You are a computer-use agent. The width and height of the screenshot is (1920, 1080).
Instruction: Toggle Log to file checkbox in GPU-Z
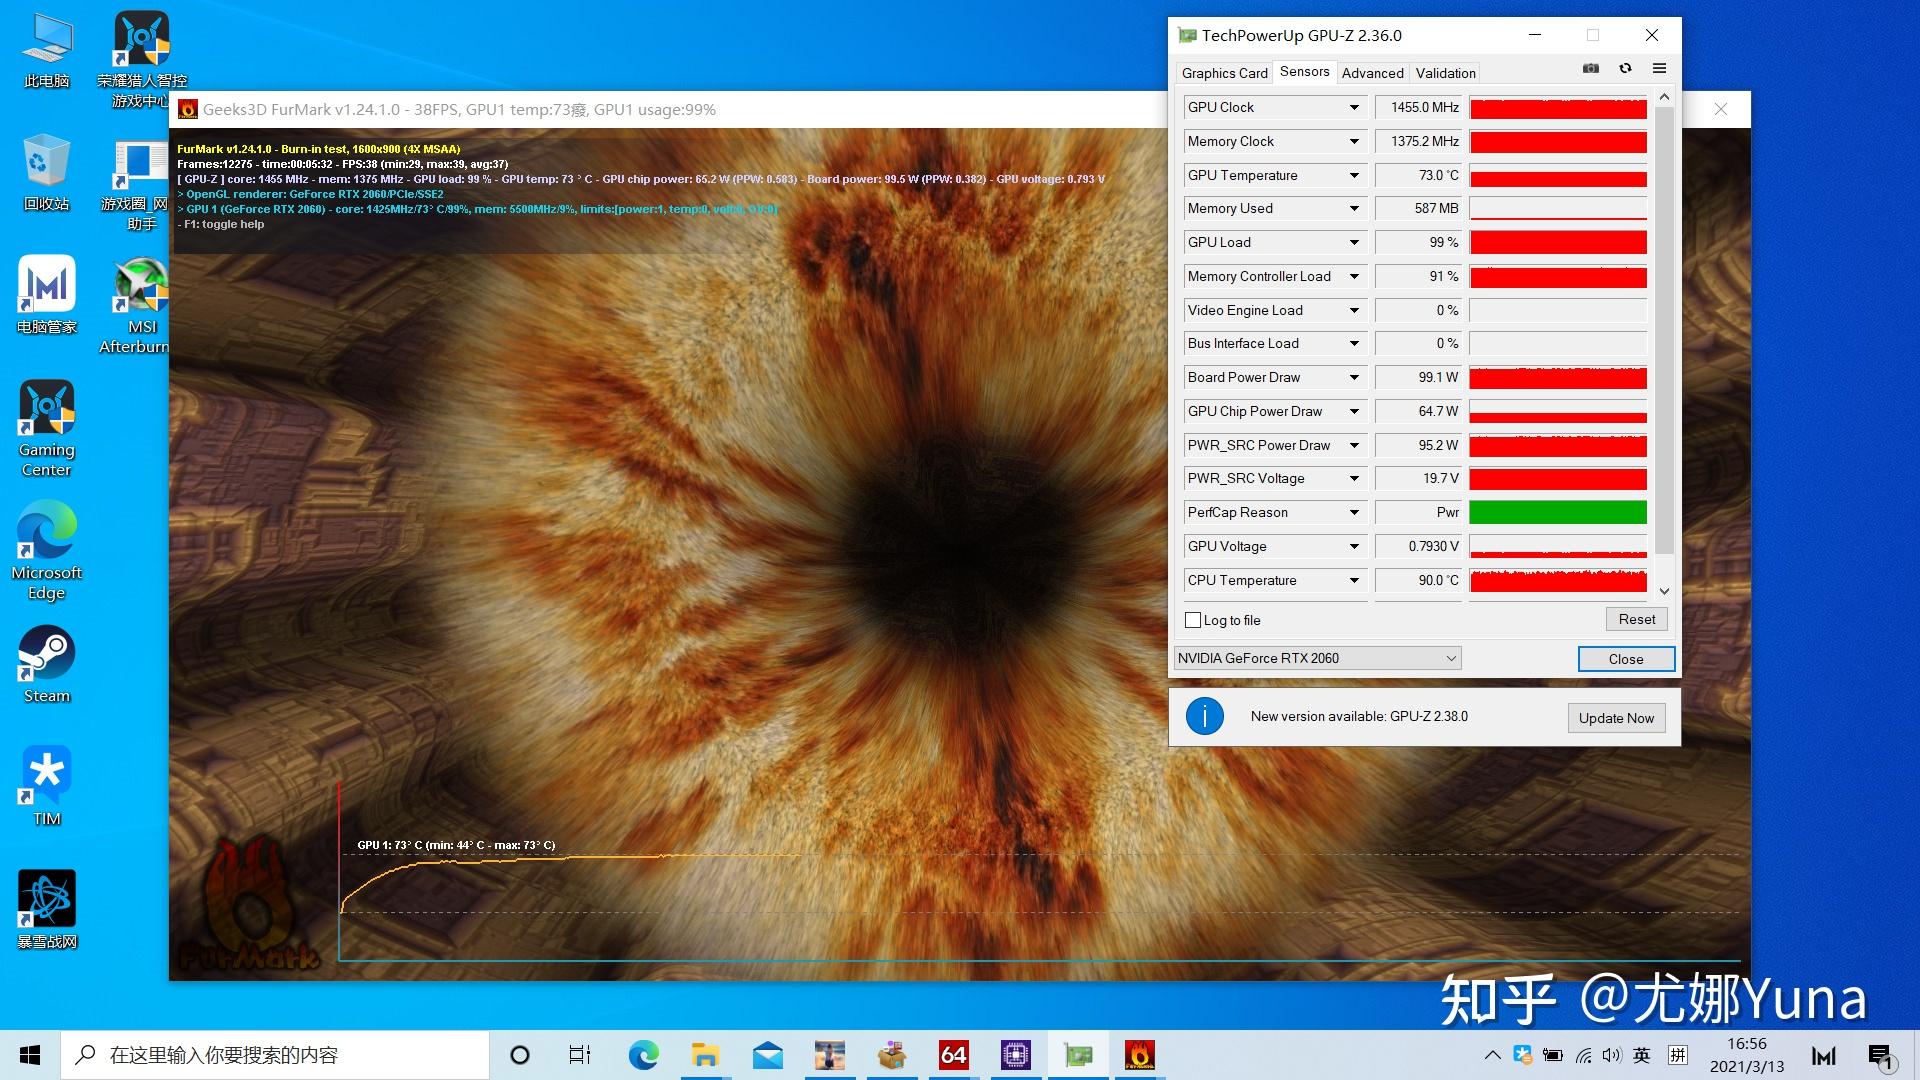click(1191, 618)
